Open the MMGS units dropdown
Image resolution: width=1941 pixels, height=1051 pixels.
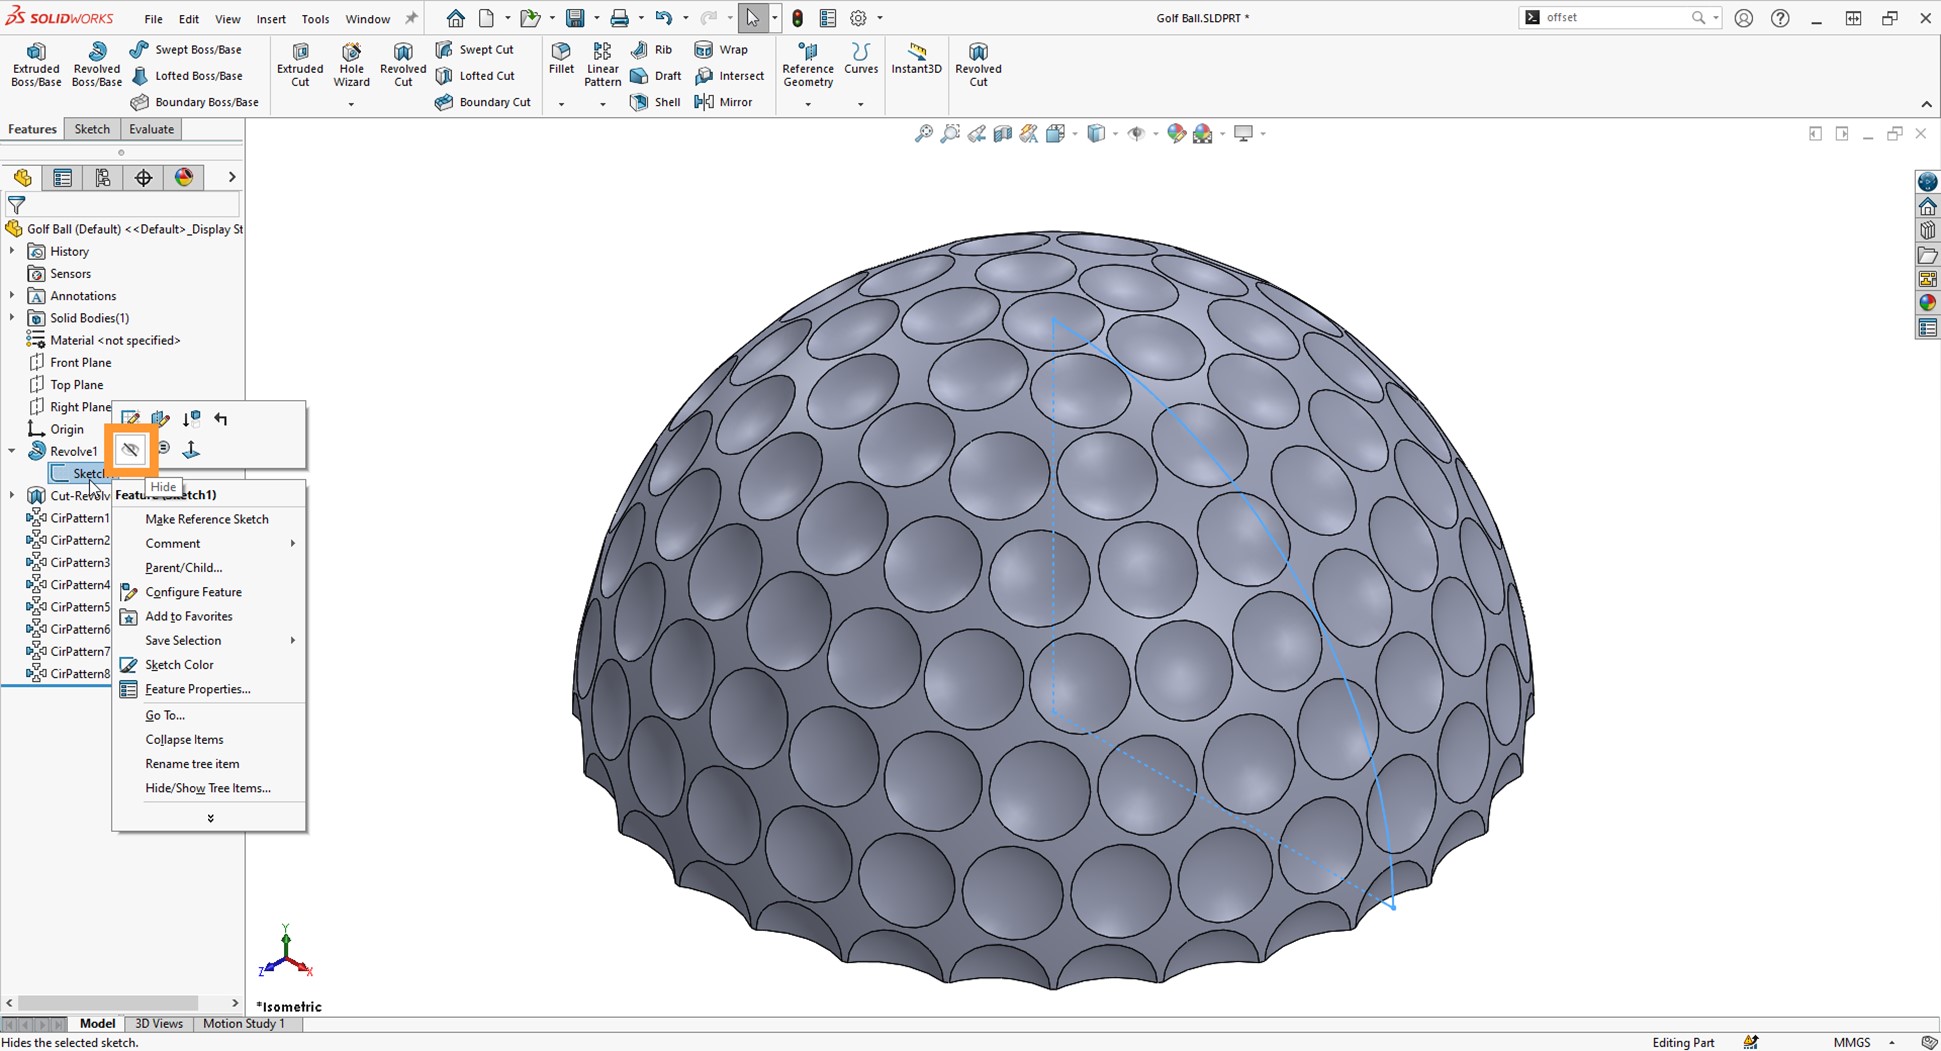click(x=1858, y=1042)
